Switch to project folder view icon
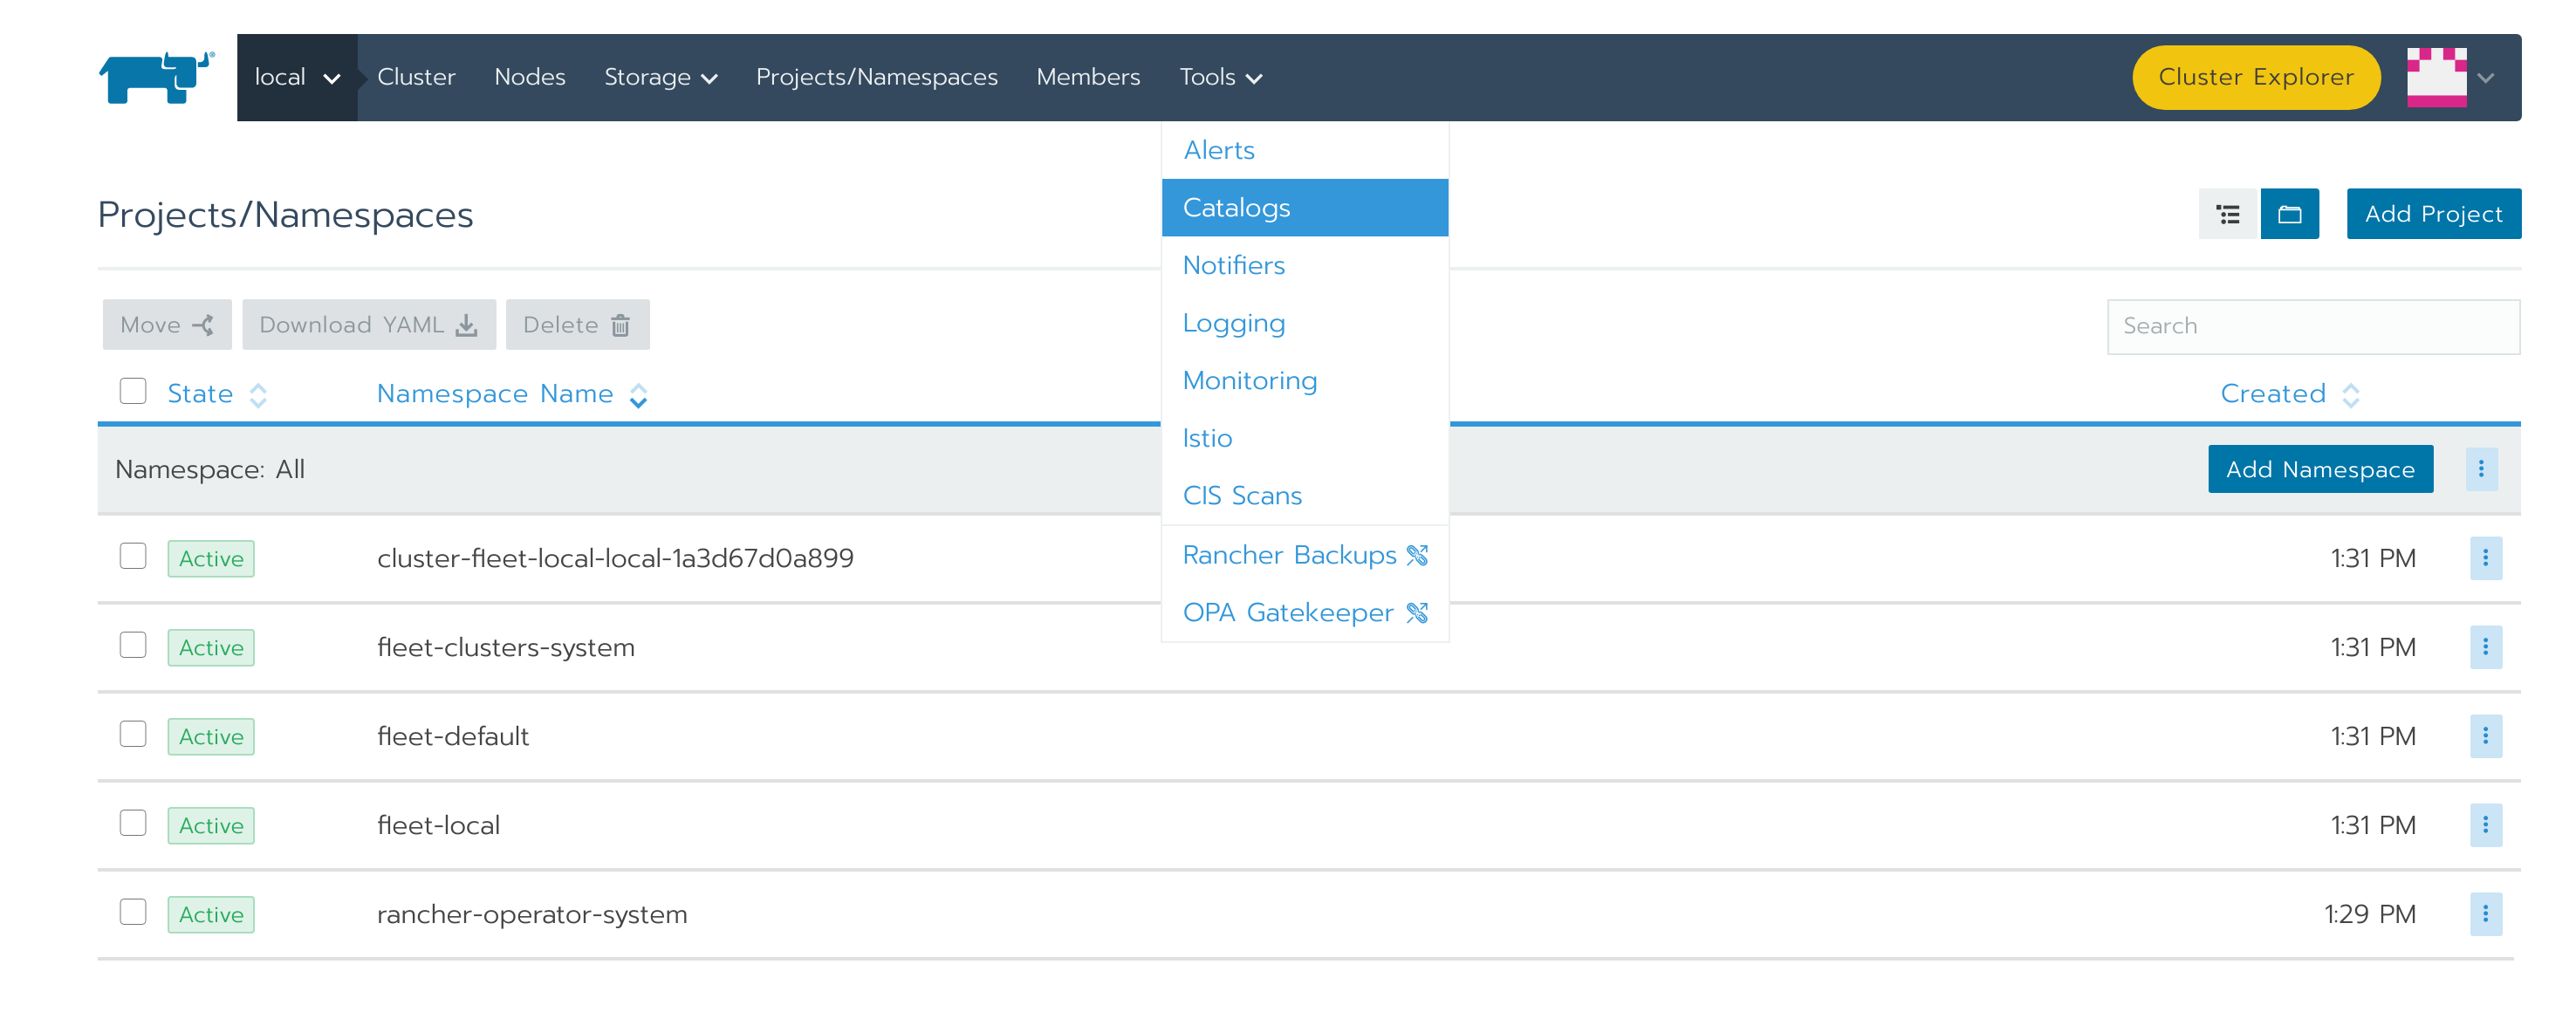The width and height of the screenshot is (2576, 1019). pyautogui.click(x=2288, y=214)
